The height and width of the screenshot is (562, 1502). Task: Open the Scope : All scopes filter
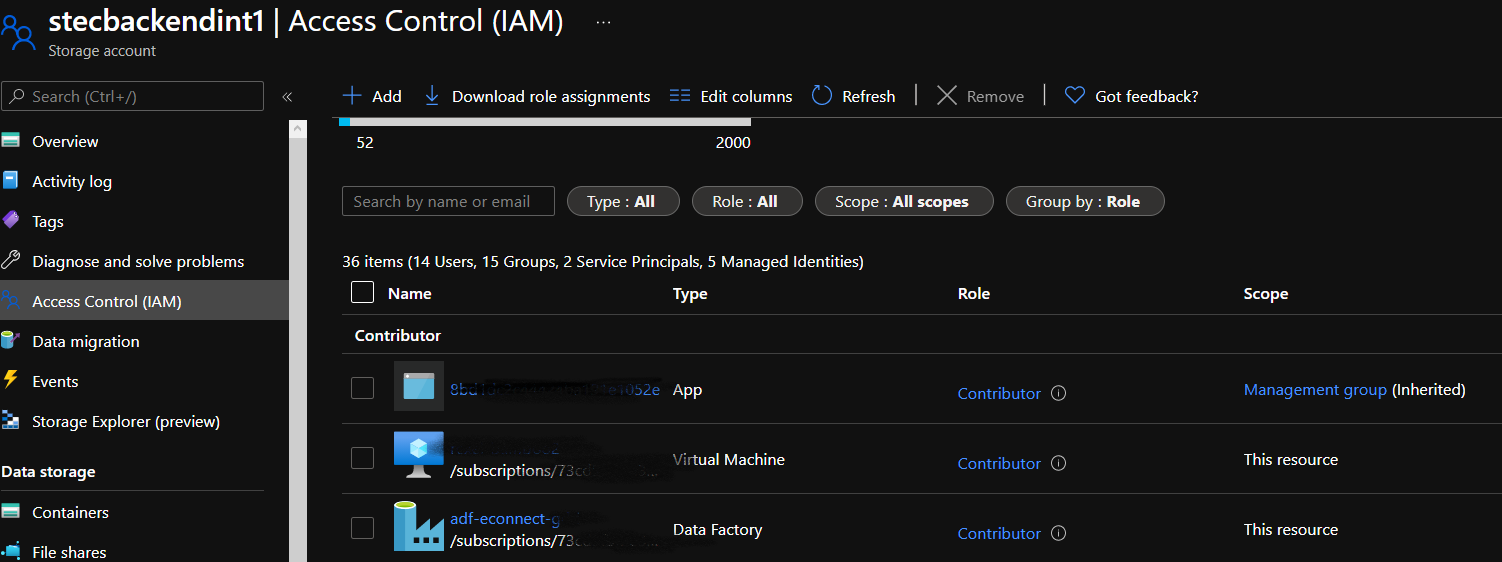point(905,201)
